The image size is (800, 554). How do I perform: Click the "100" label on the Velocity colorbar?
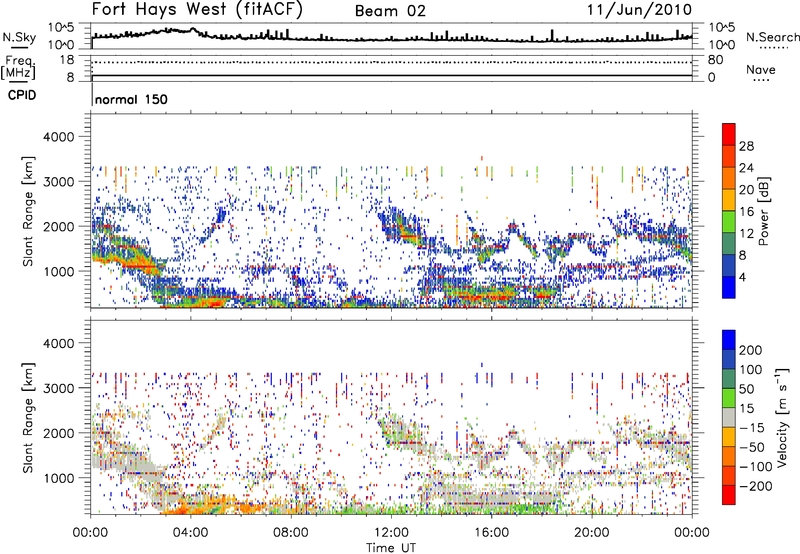751,369
